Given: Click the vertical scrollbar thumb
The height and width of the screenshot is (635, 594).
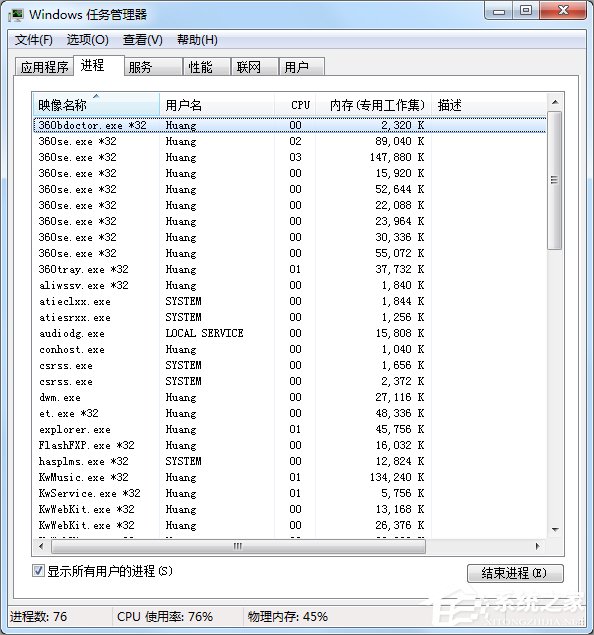Looking at the screenshot, I should (555, 180).
